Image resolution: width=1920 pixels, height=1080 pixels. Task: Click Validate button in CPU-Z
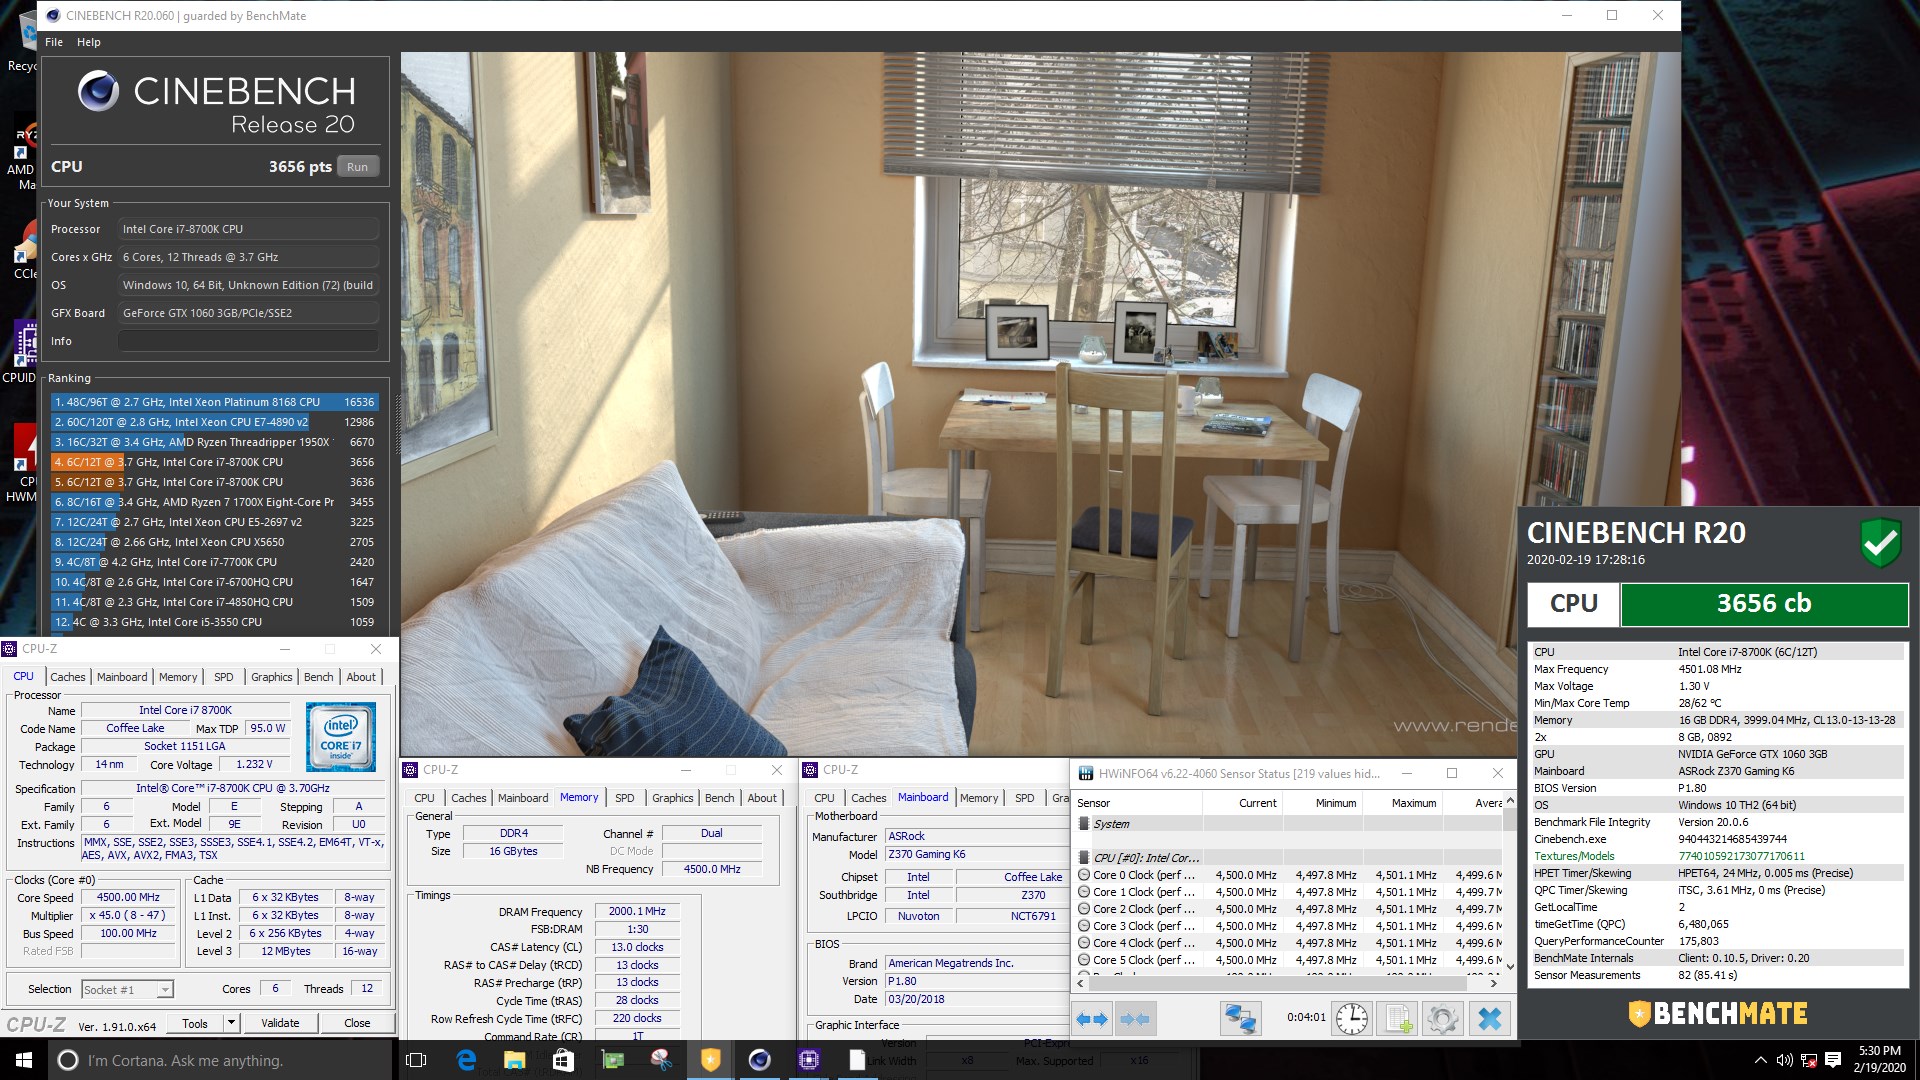click(x=280, y=1023)
